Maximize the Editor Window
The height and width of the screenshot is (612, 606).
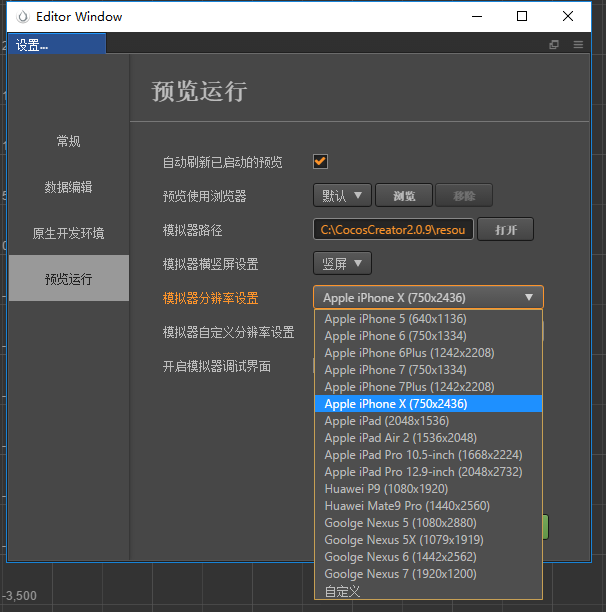click(522, 16)
